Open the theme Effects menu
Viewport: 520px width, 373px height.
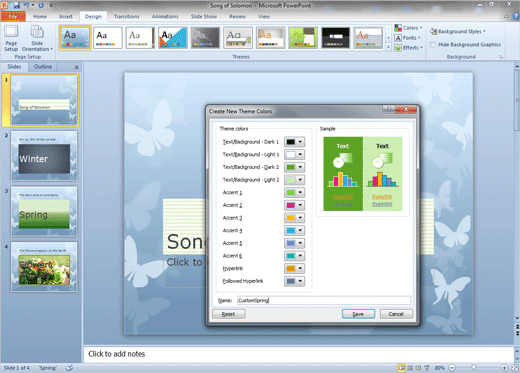pos(409,48)
